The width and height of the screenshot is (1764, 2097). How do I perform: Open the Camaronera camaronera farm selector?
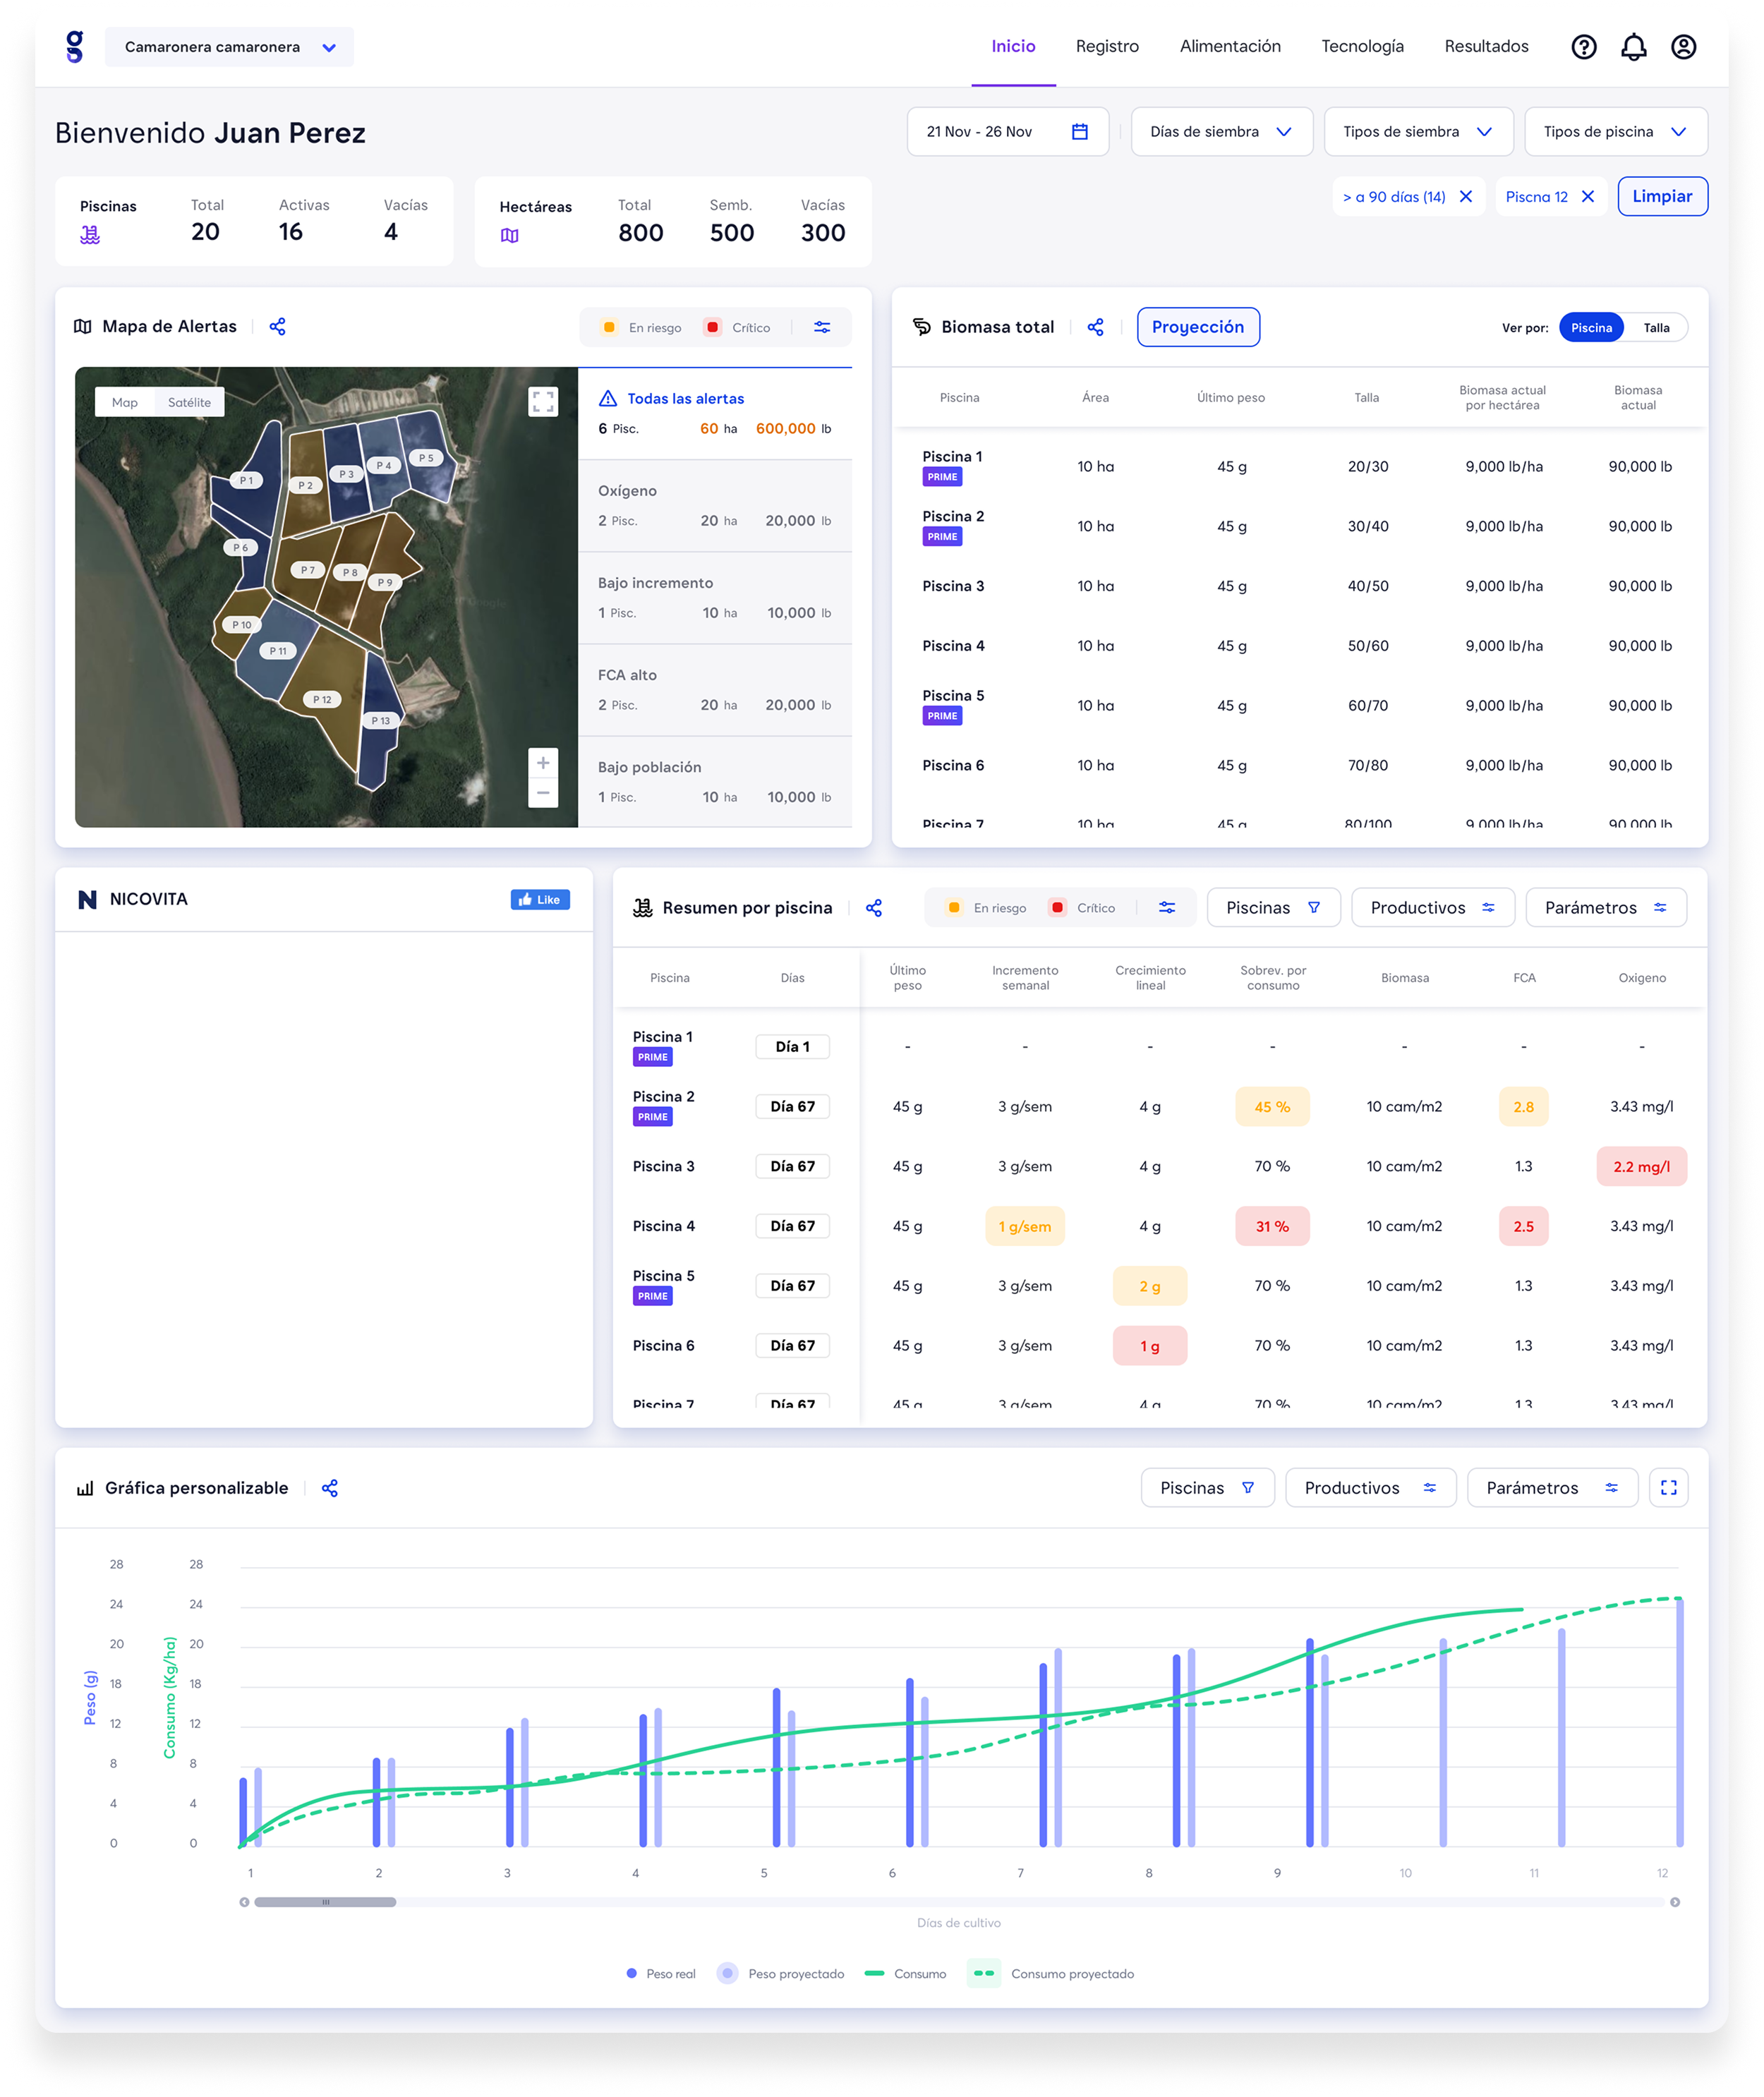(229, 47)
